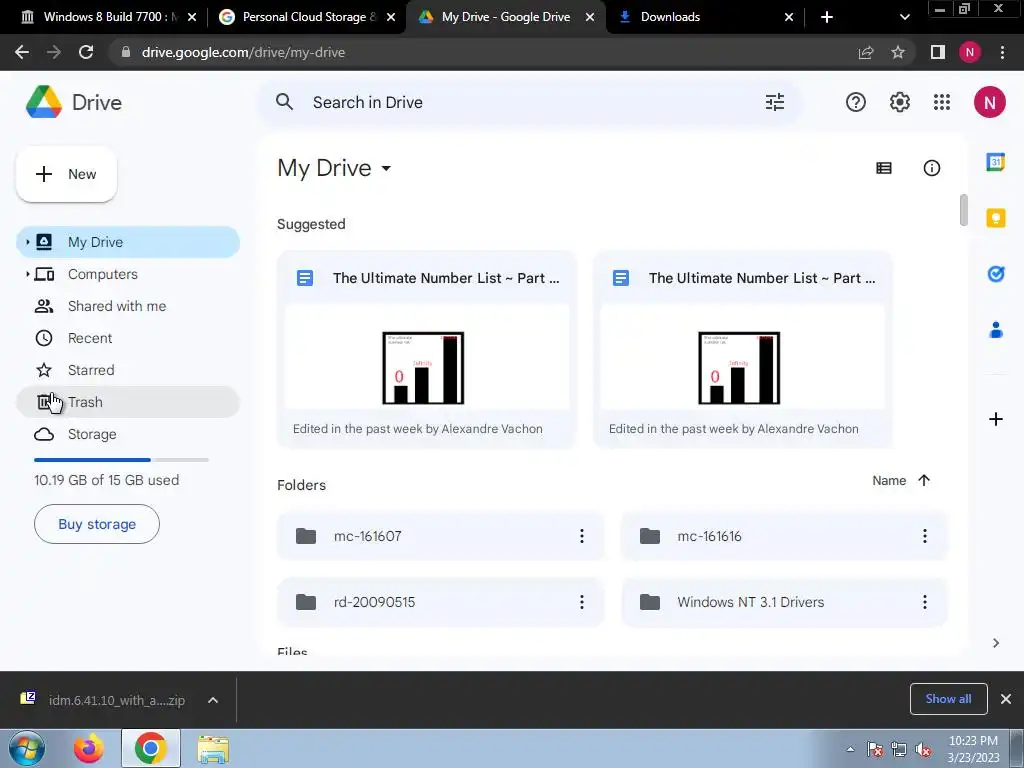This screenshot has width=1024, height=768.
Task: Open the Drive settings gear icon
Action: 899,102
